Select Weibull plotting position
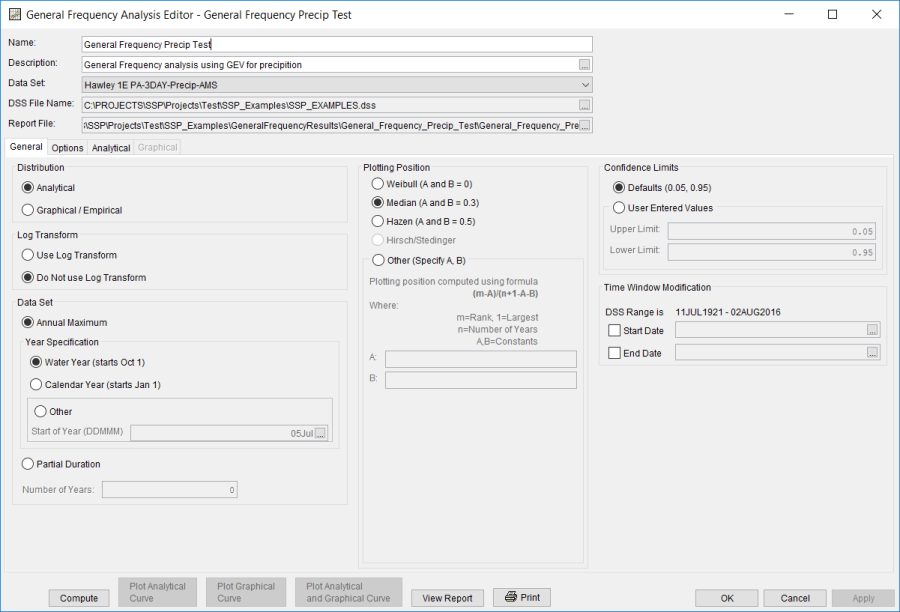The width and height of the screenshot is (900, 612). pos(378,182)
